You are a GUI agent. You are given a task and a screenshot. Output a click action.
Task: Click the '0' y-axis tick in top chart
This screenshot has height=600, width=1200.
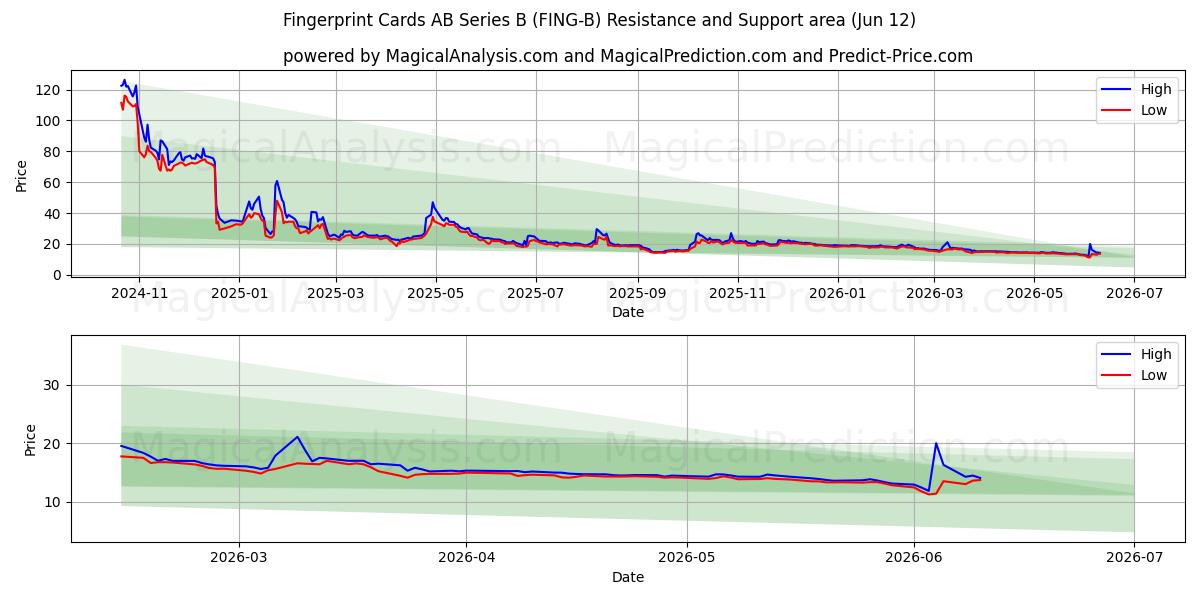[58, 275]
